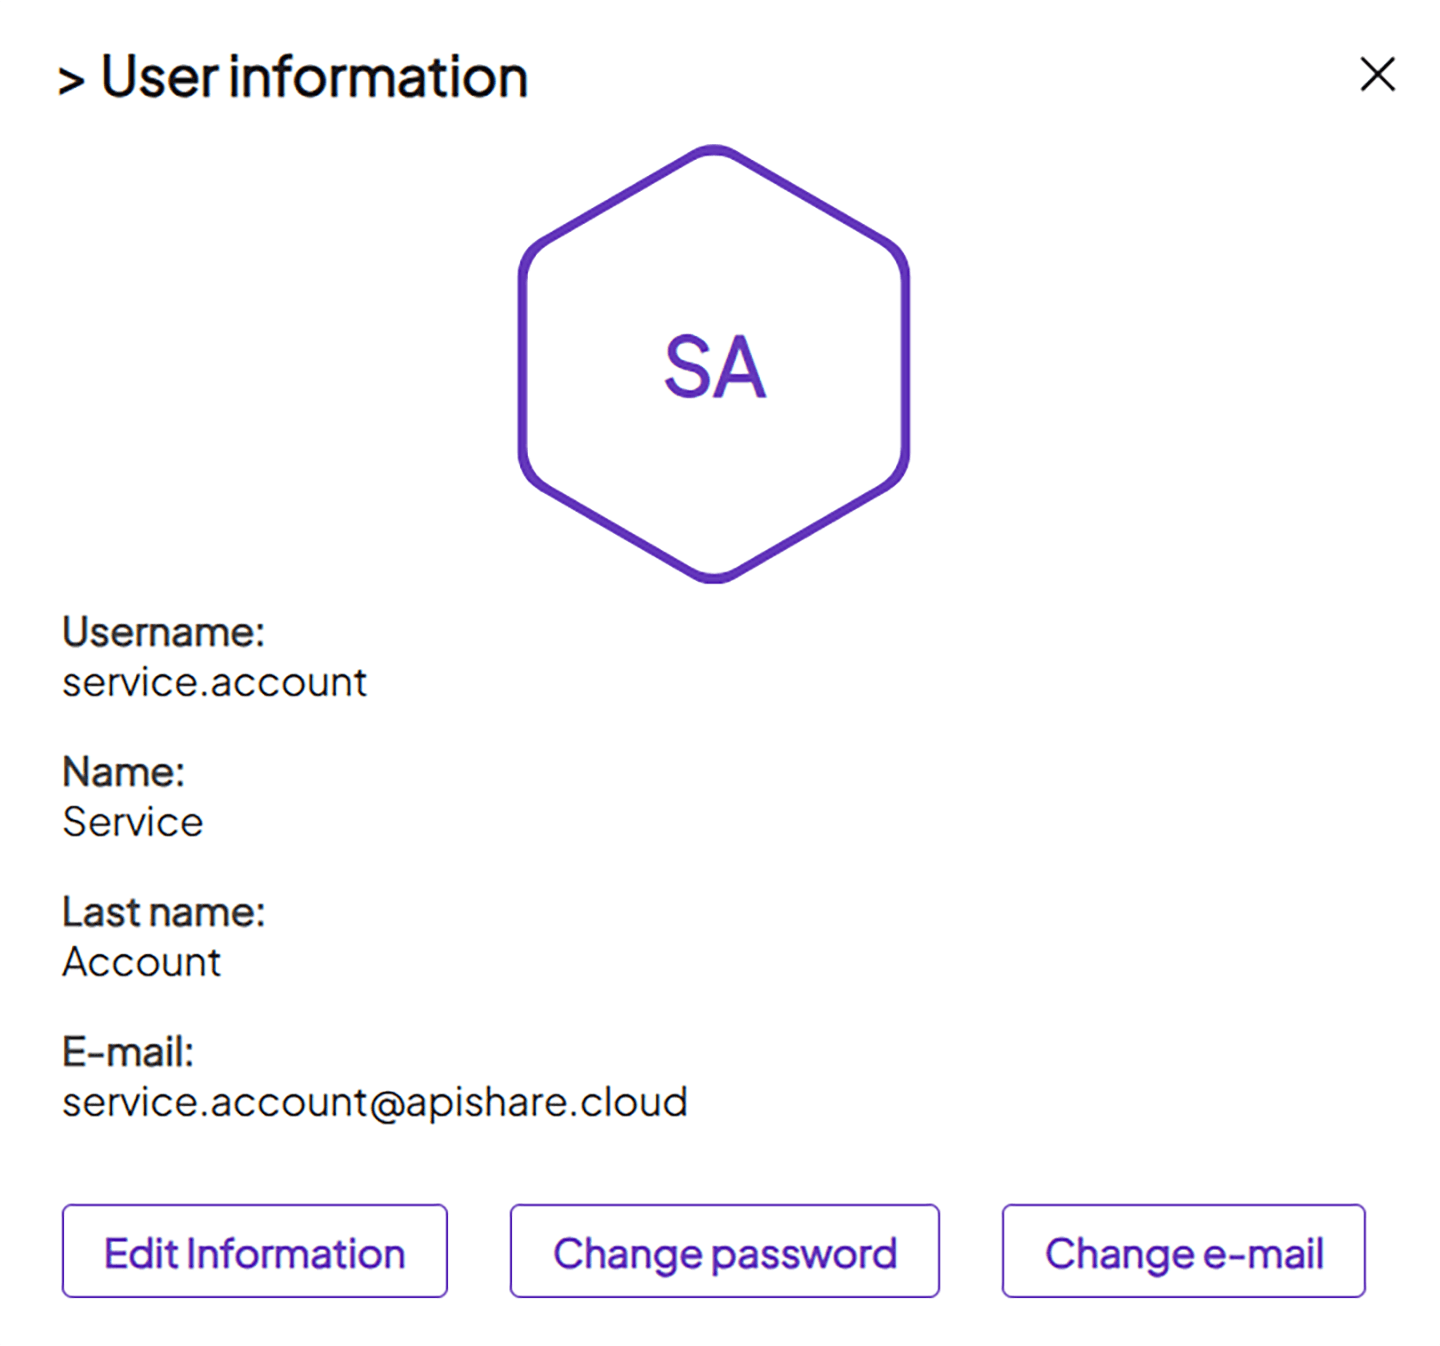
Task: Click the name value Service
Action: (x=133, y=823)
